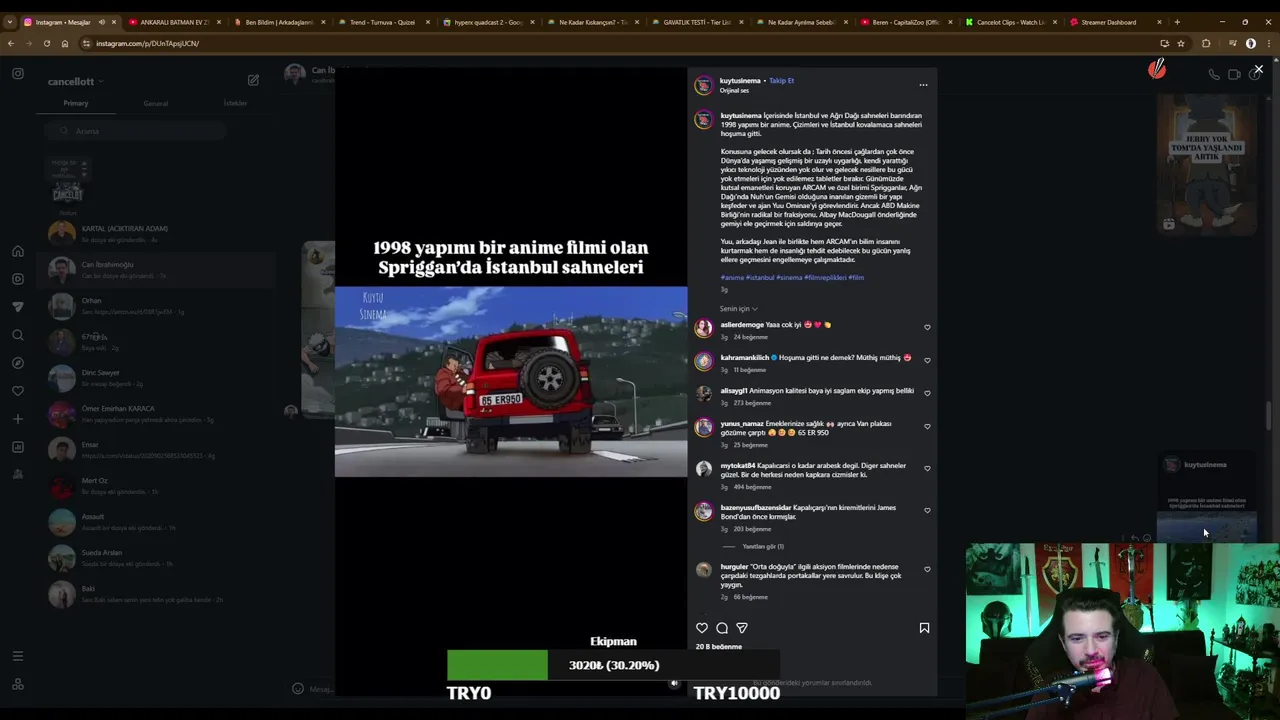Open browser extensions puzzle icon
This screenshot has height=720, width=1280.
click(1206, 43)
